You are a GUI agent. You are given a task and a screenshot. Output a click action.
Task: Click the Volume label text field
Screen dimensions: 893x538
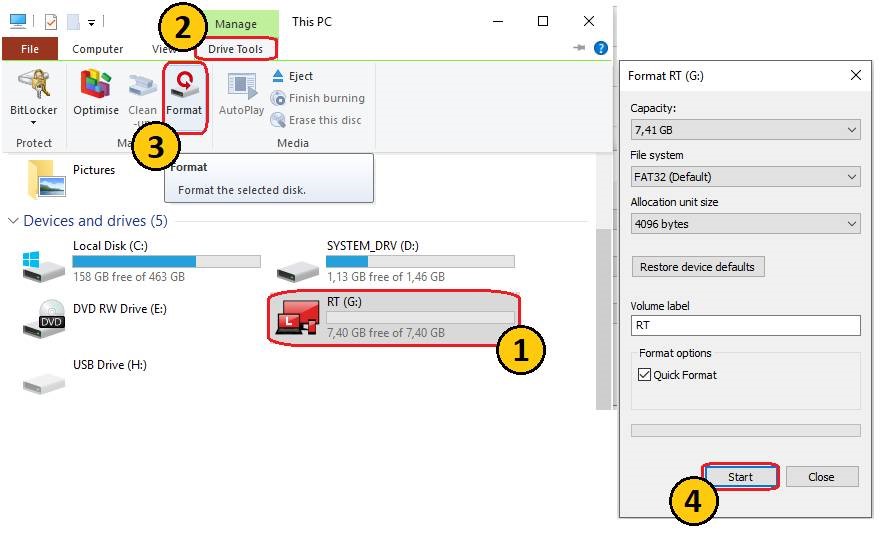pyautogui.click(x=745, y=325)
